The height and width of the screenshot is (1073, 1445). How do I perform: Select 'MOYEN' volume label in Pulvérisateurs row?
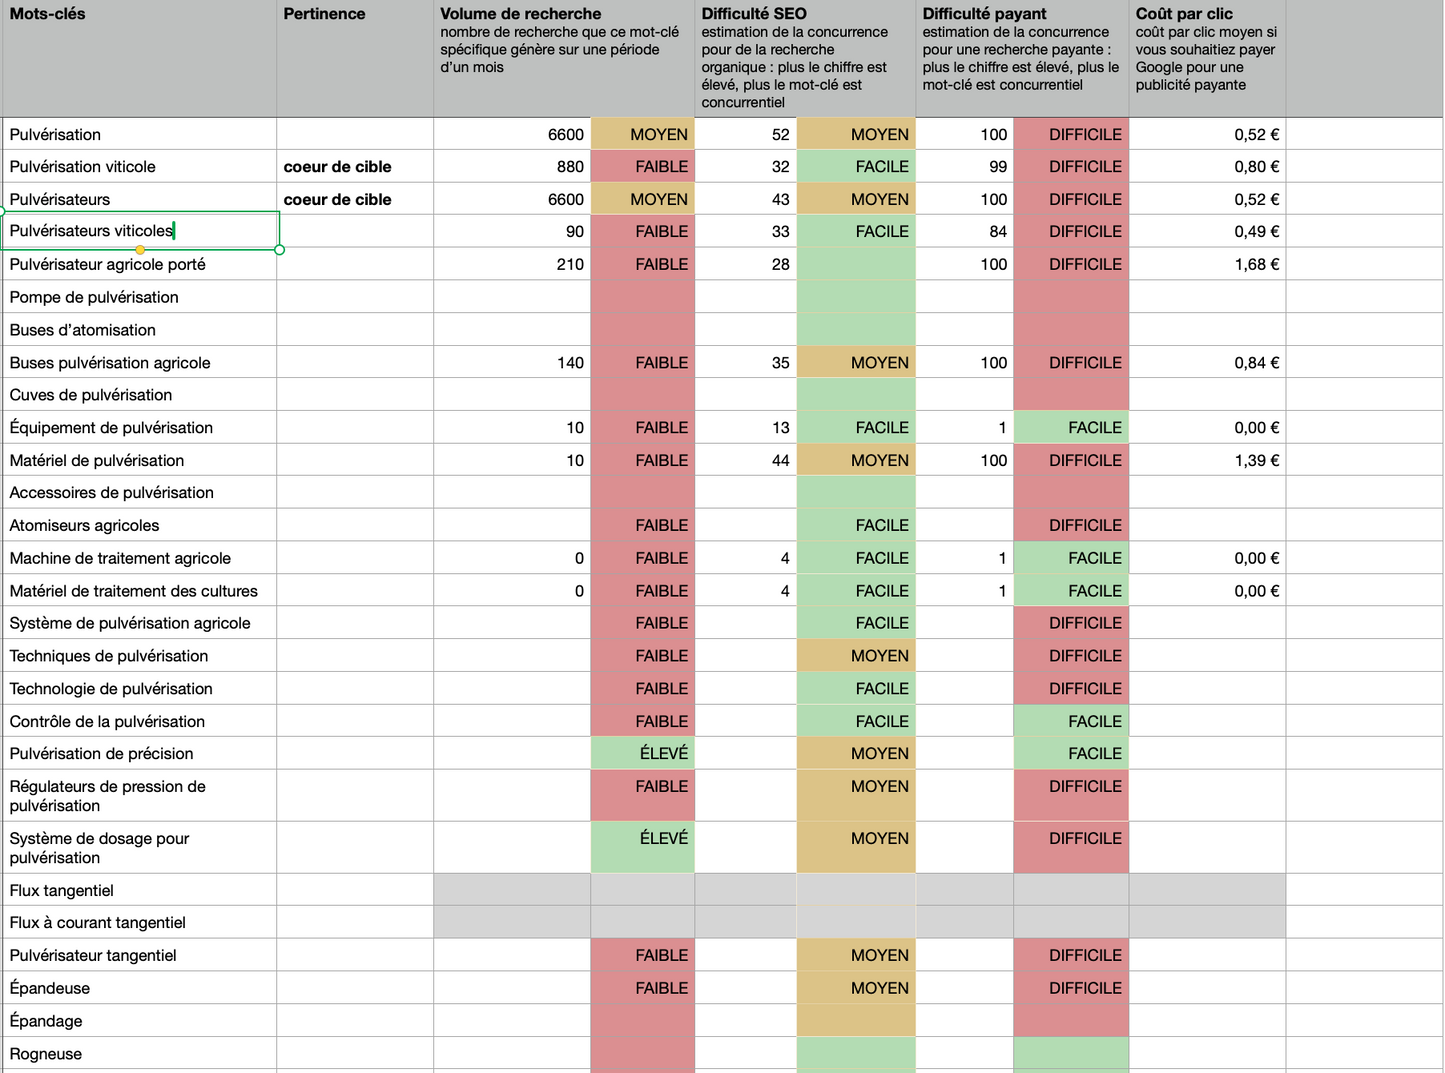click(642, 199)
